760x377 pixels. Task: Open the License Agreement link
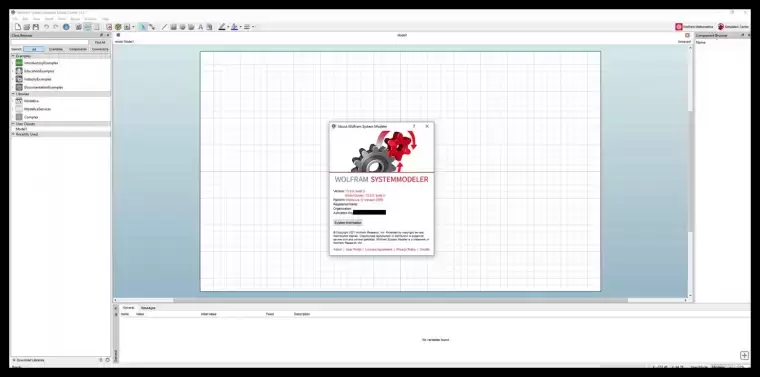tap(379, 250)
